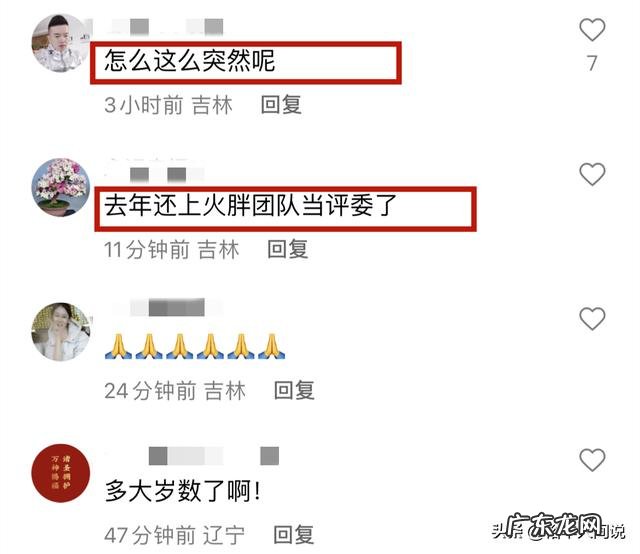This screenshot has width=640, height=554.
Task: Reply to the 24分钟前 comment
Action: pos(294,390)
